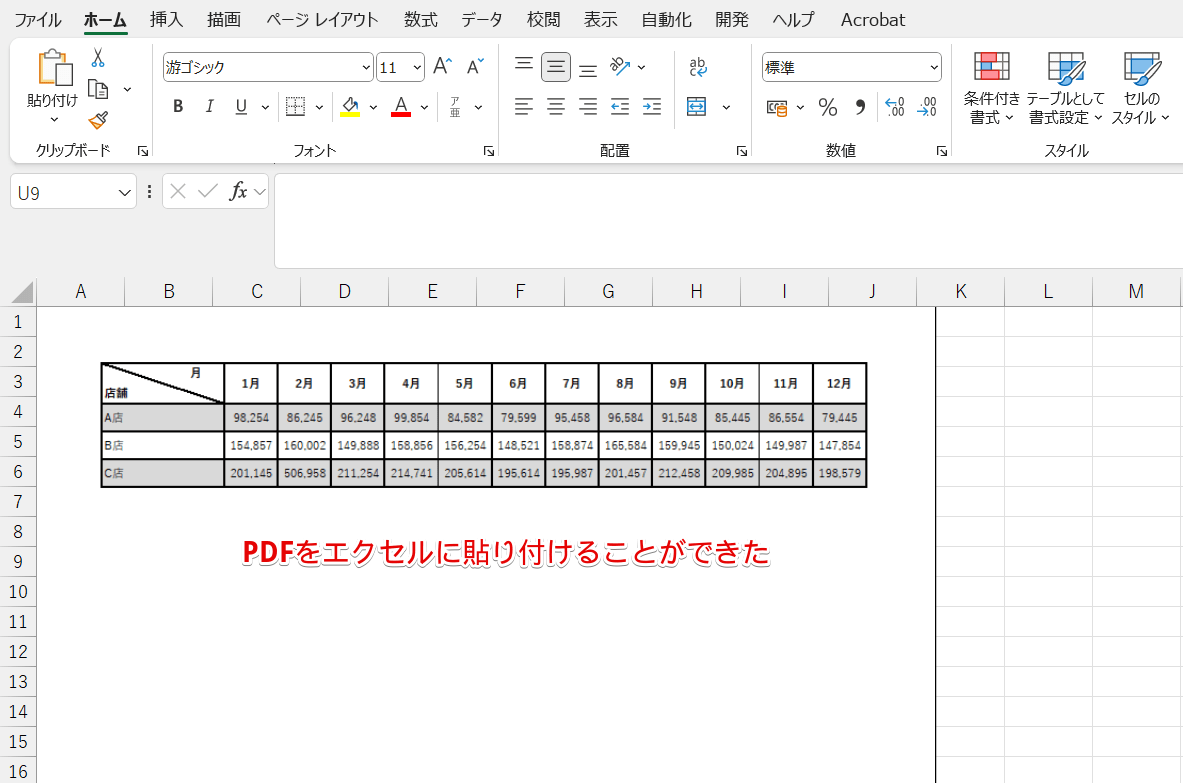Open the border style dropdown arrow
The width and height of the screenshot is (1183, 783).
point(319,106)
